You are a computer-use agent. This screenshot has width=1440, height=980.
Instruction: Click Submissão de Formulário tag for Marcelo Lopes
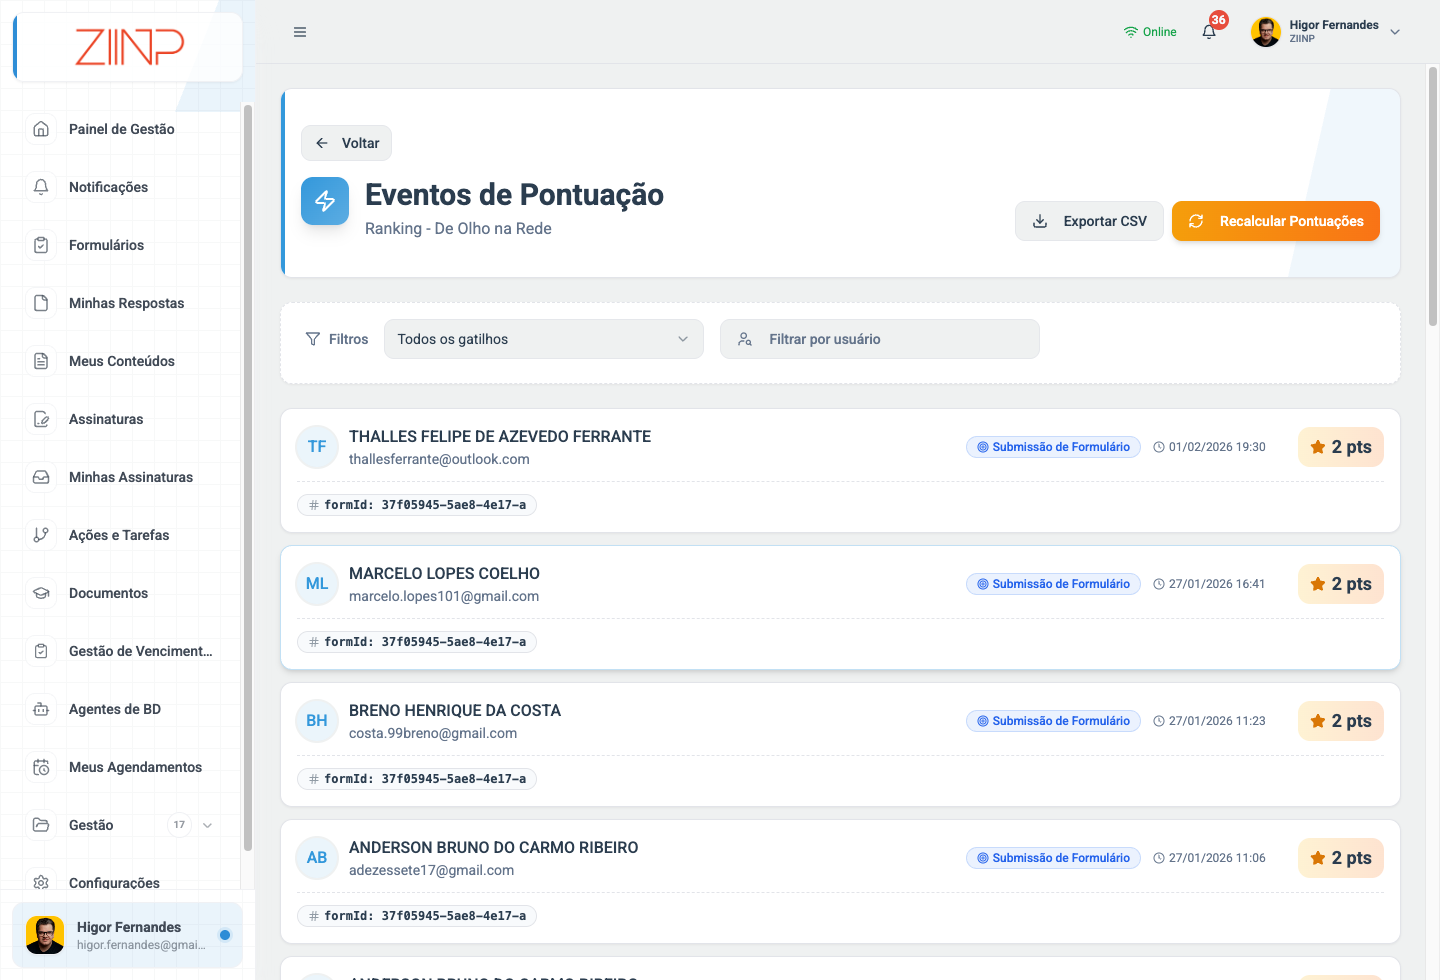(x=1053, y=584)
